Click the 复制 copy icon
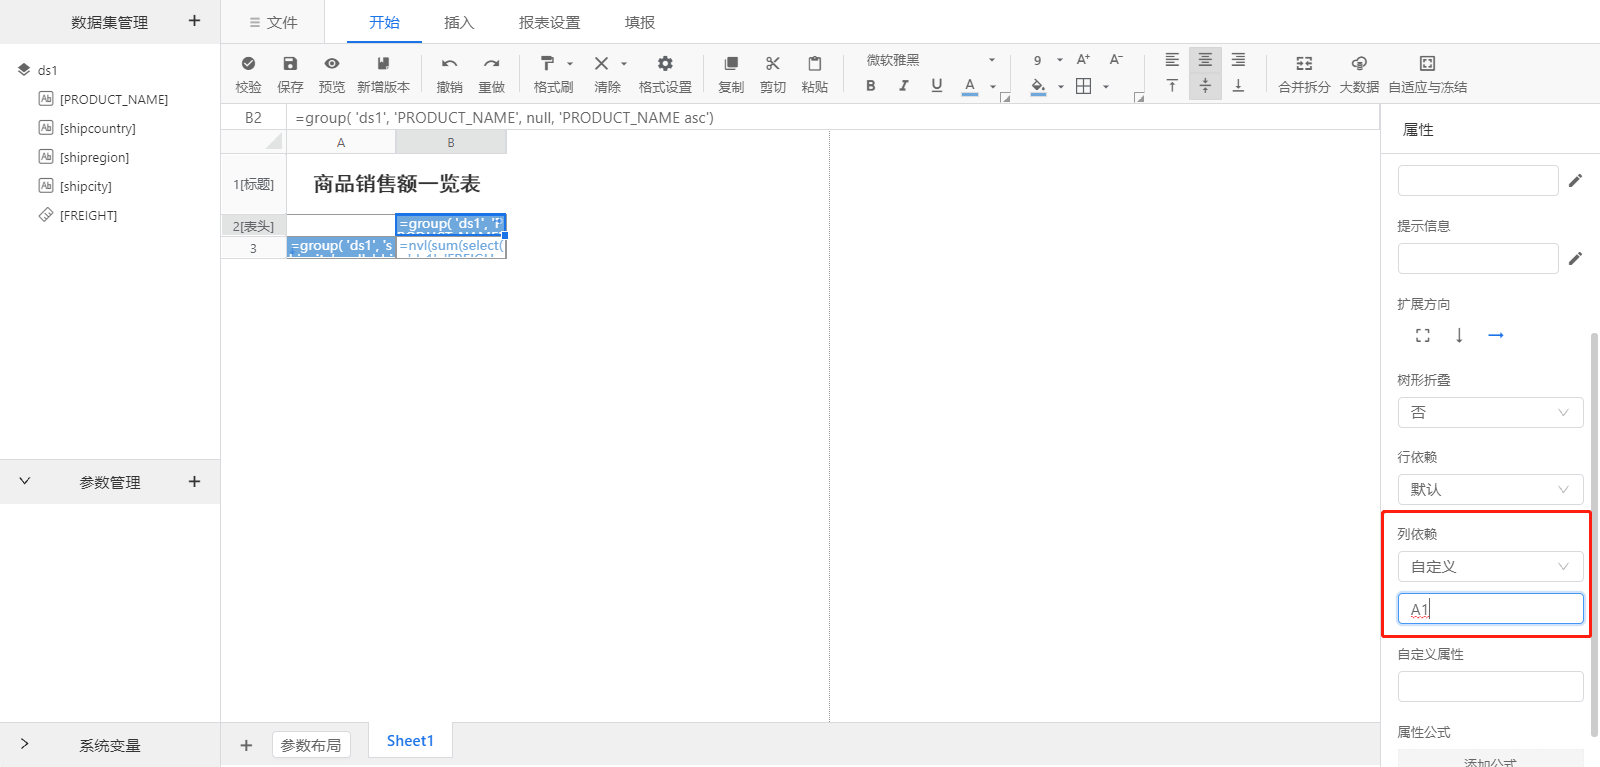Screen dimensions: 1600x767 (731, 63)
